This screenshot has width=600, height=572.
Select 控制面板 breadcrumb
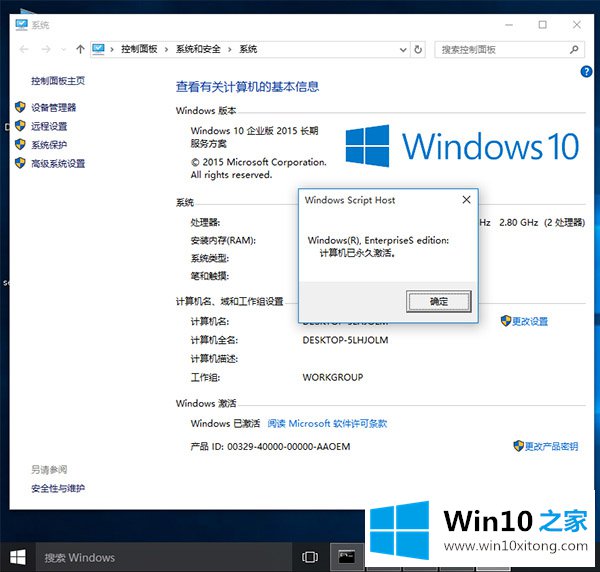139,49
